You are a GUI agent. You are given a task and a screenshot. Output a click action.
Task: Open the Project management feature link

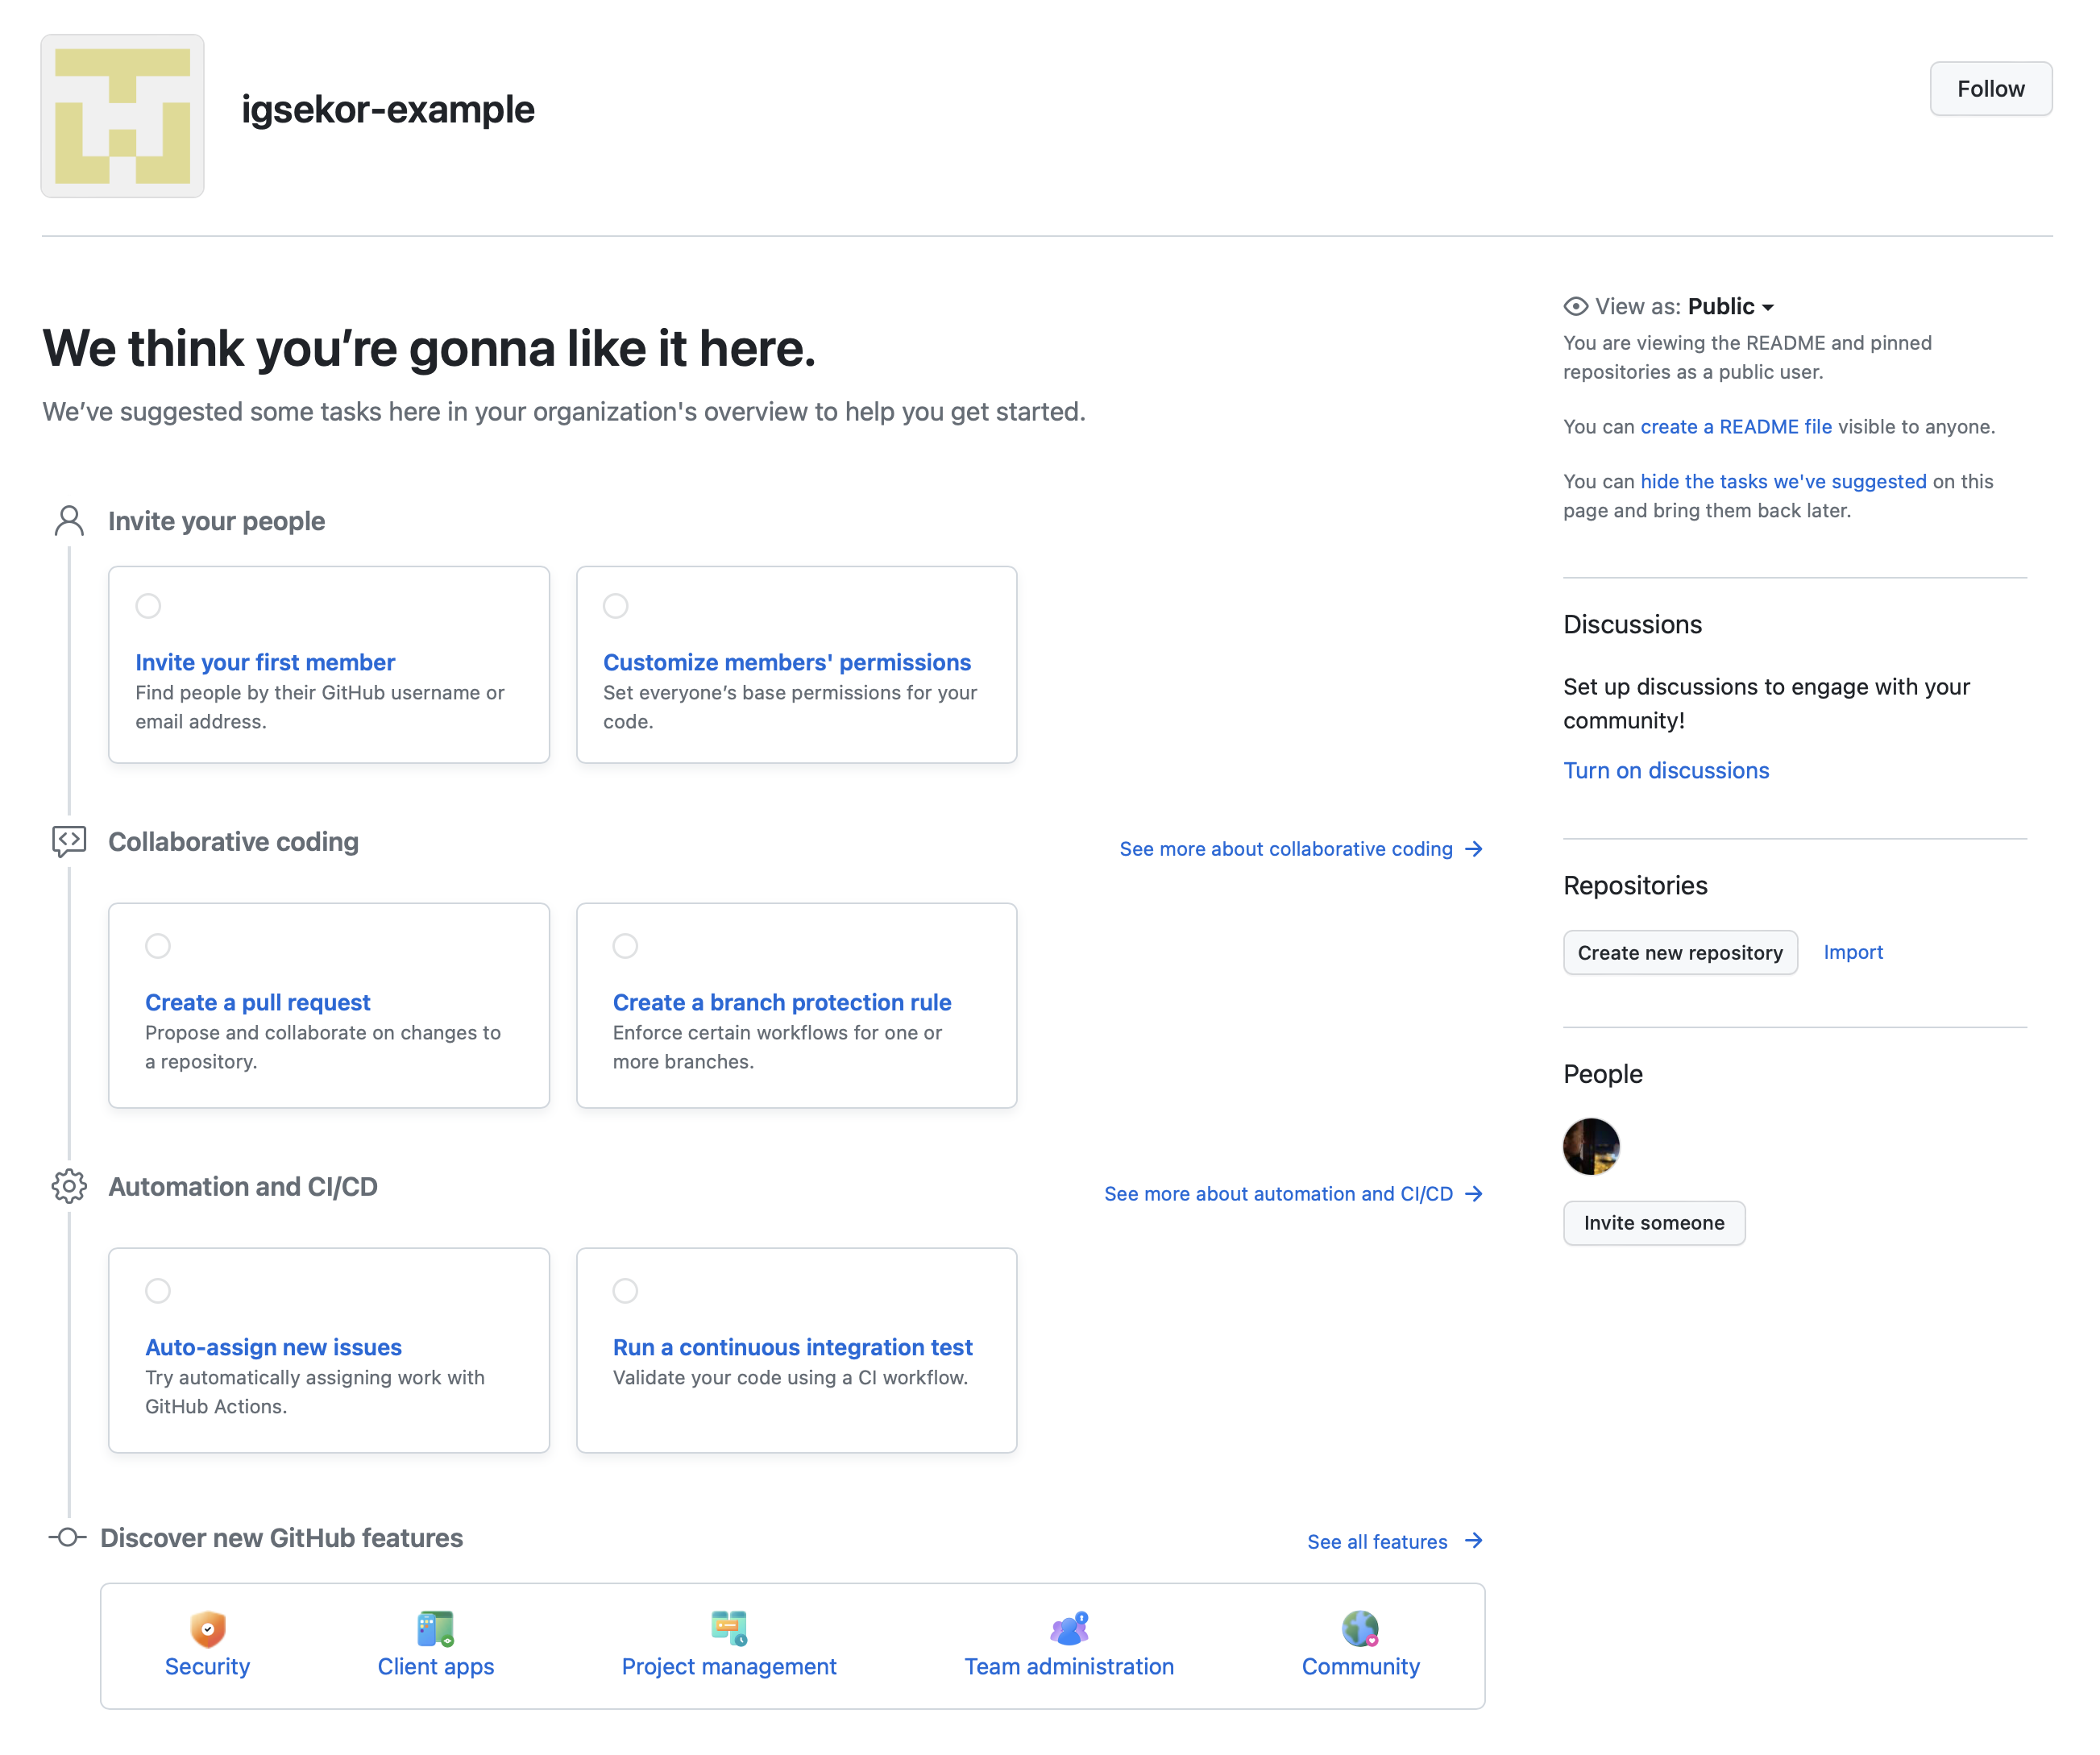[x=729, y=1667]
